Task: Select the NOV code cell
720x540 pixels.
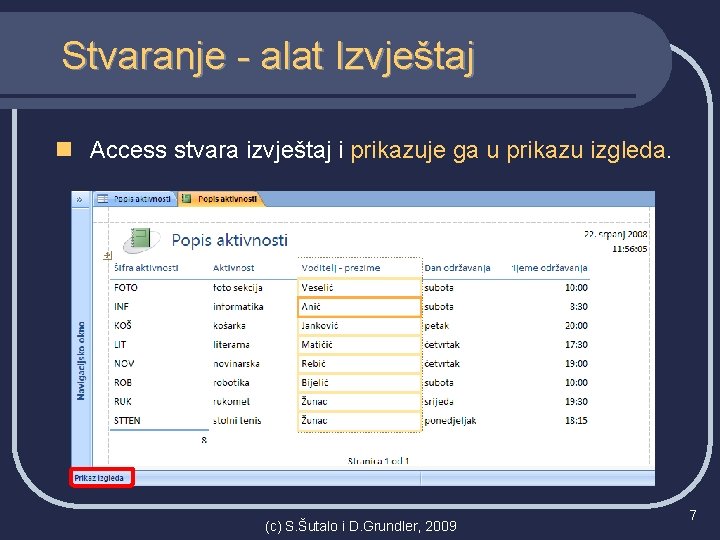Action: tap(124, 364)
